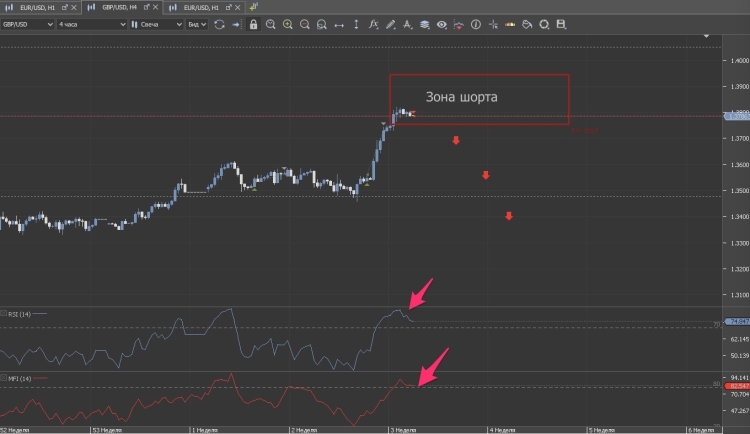
Task: Click the '2 Неделя' time axis label
Action: point(304,430)
